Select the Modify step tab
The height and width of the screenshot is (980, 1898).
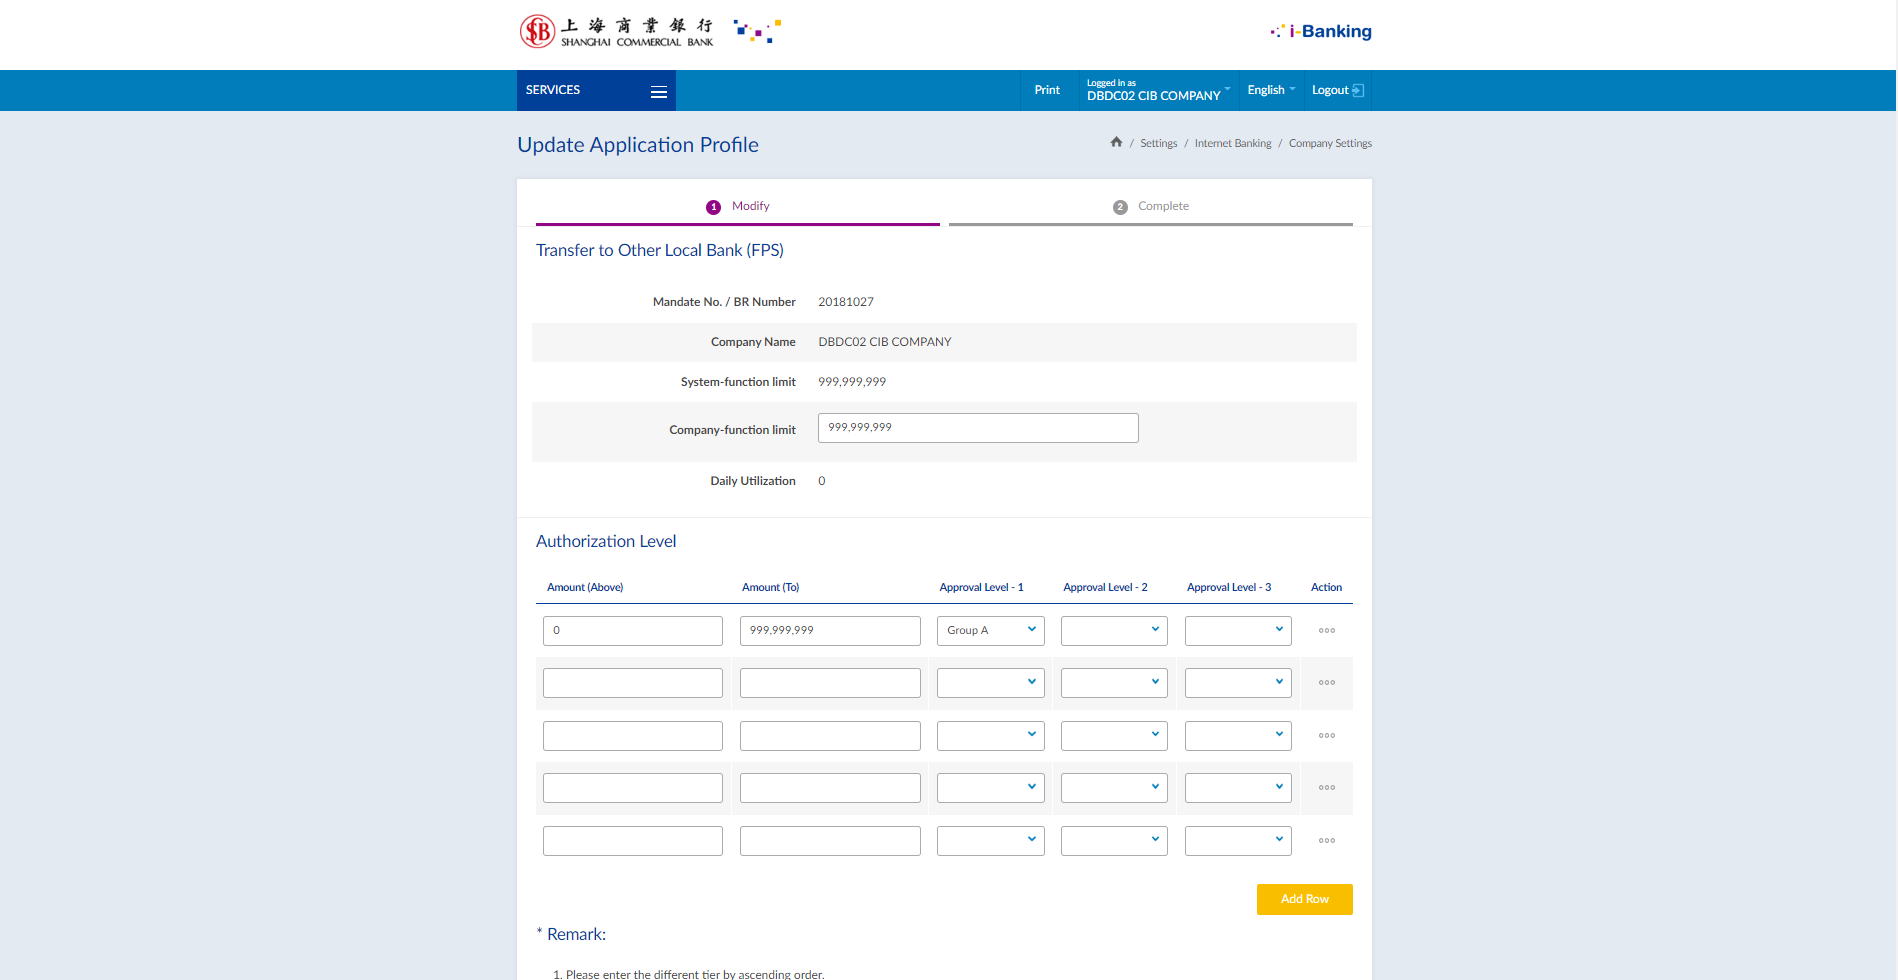coord(738,207)
